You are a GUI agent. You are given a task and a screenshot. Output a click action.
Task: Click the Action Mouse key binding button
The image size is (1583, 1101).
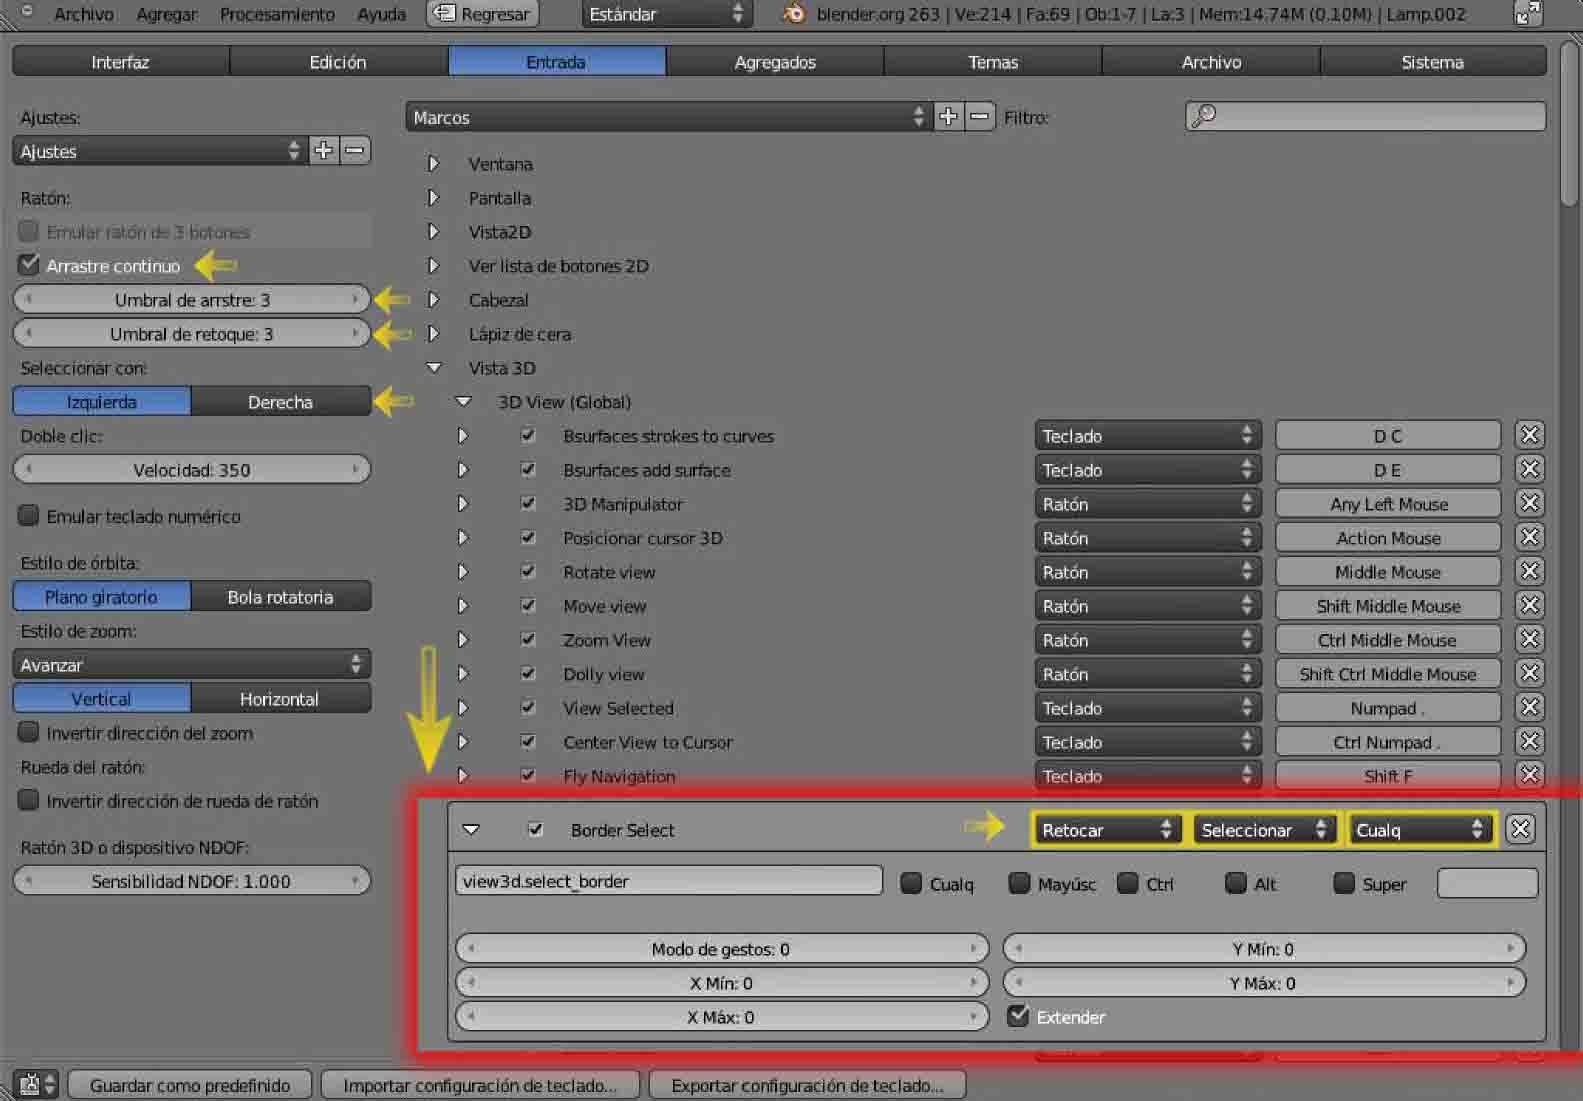click(x=1388, y=538)
